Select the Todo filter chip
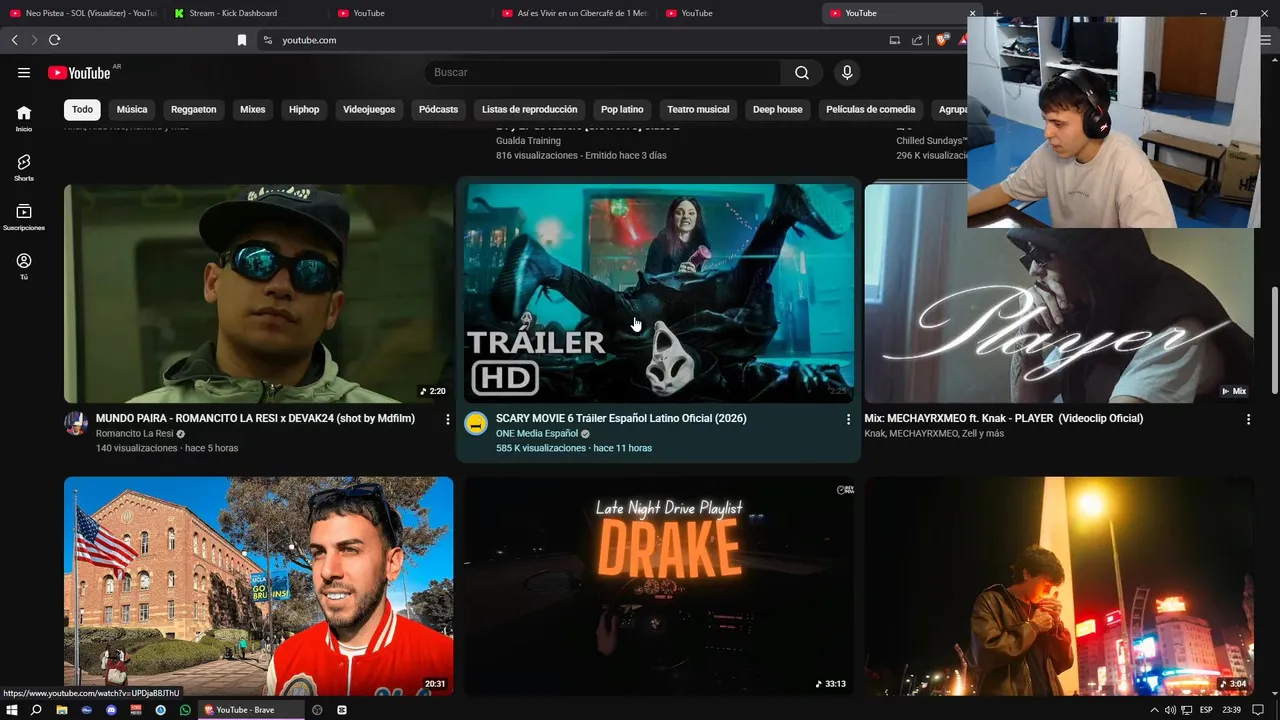This screenshot has height=720, width=1280. coord(82,109)
